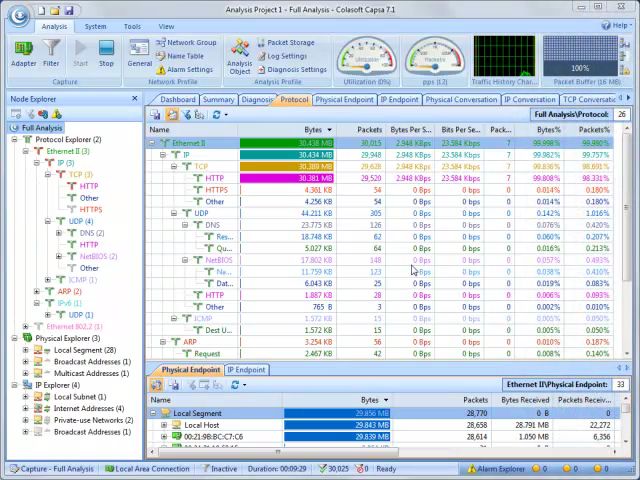The height and width of the screenshot is (480, 640).
Task: Expand Local Host row in endpoint table
Action: (164, 425)
